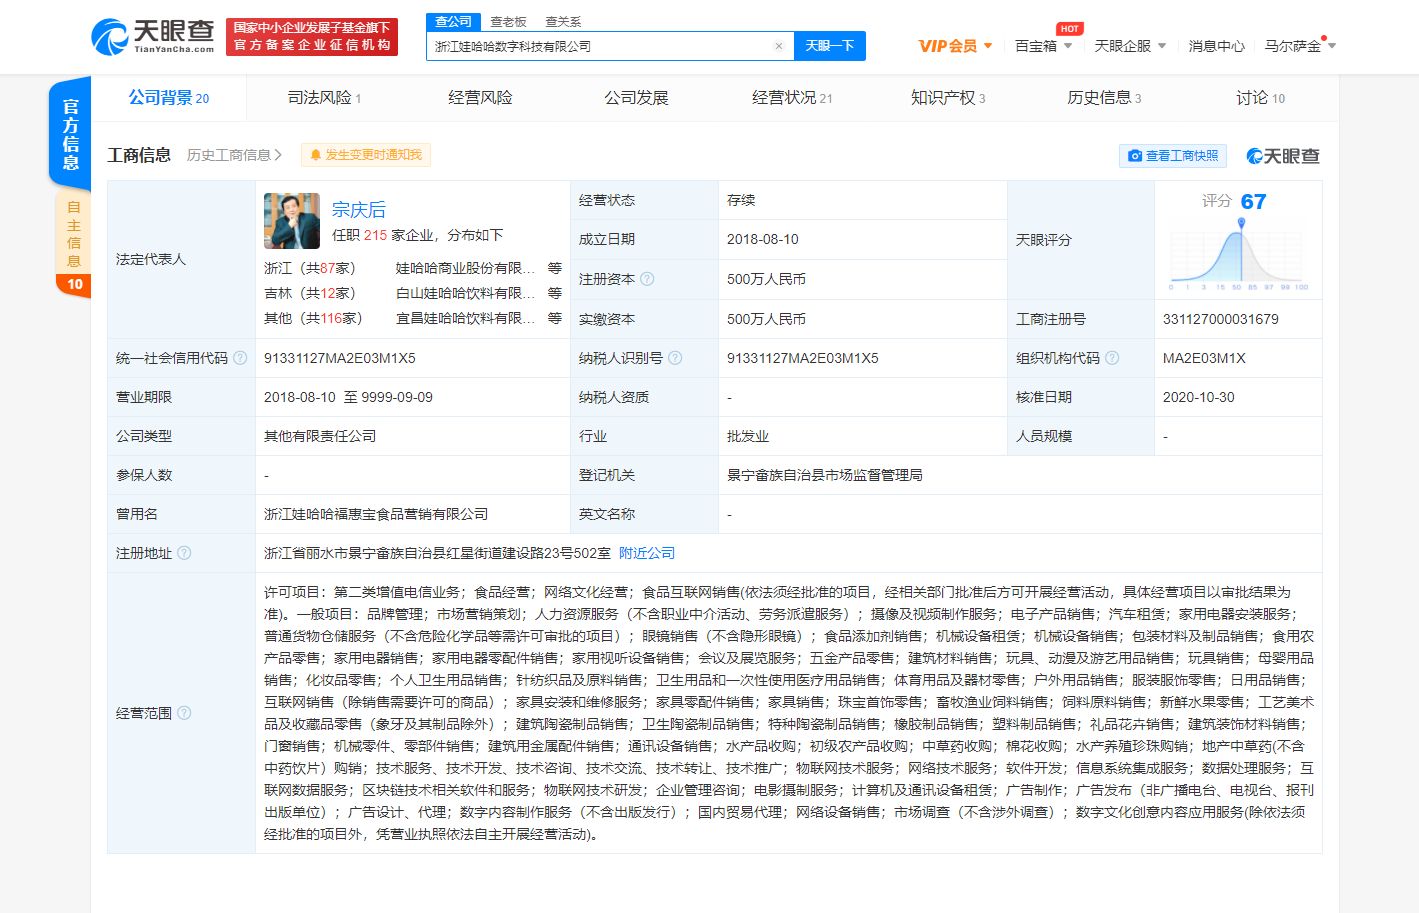Open help icon next to 统一社会信用代码
The height and width of the screenshot is (913, 1419).
(x=240, y=358)
